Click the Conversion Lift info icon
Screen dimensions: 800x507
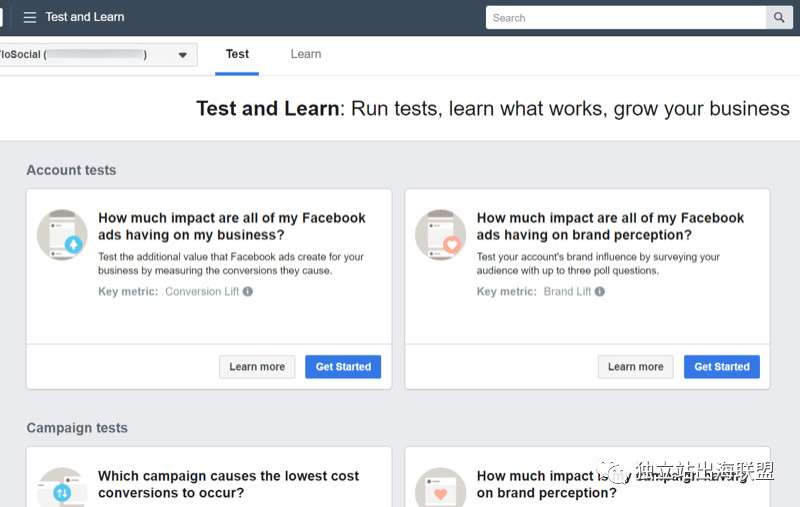coord(248,292)
